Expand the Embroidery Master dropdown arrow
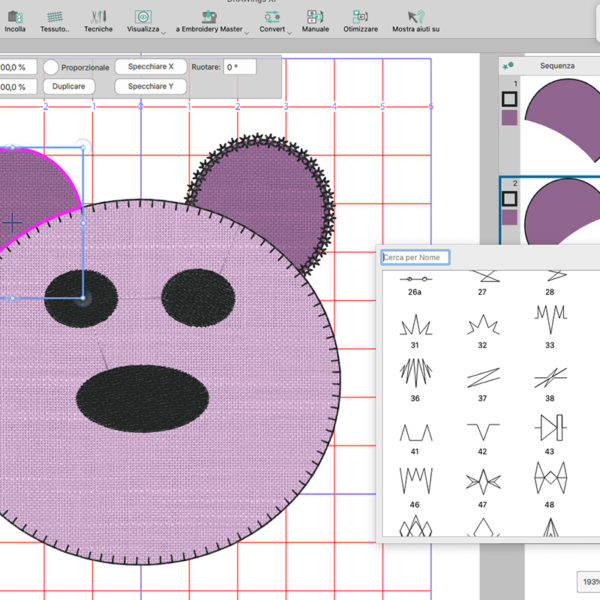This screenshot has width=600, height=600. pos(247,33)
